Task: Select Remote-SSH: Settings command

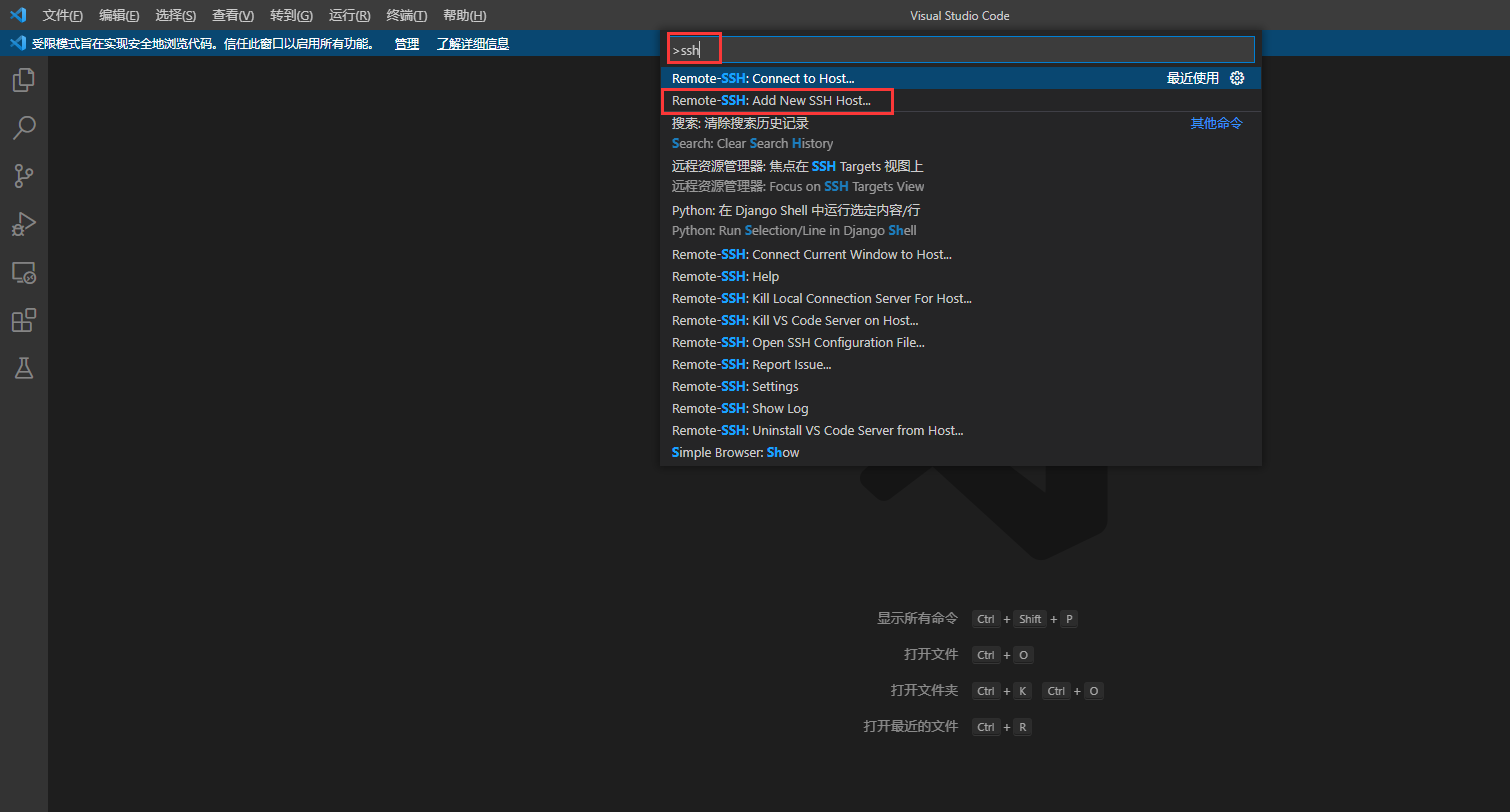Action: [961, 386]
